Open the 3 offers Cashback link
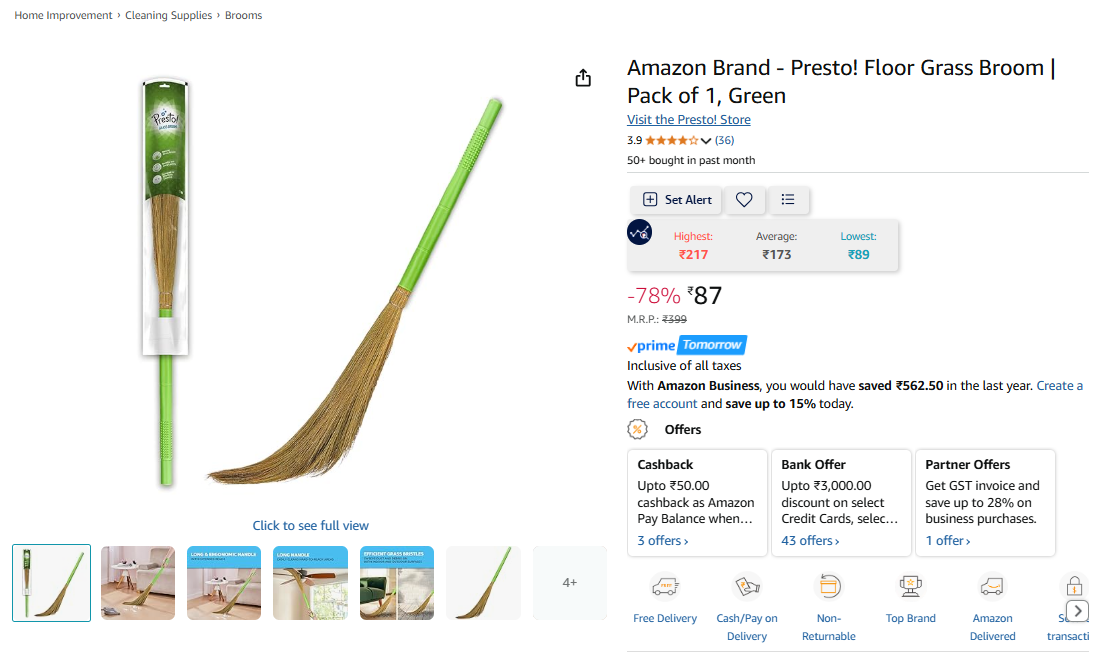Screen dimensions: 1100x654 663,541
